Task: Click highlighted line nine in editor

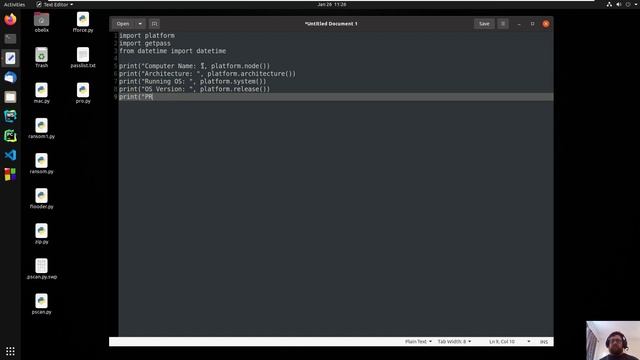Action: tap(336, 97)
